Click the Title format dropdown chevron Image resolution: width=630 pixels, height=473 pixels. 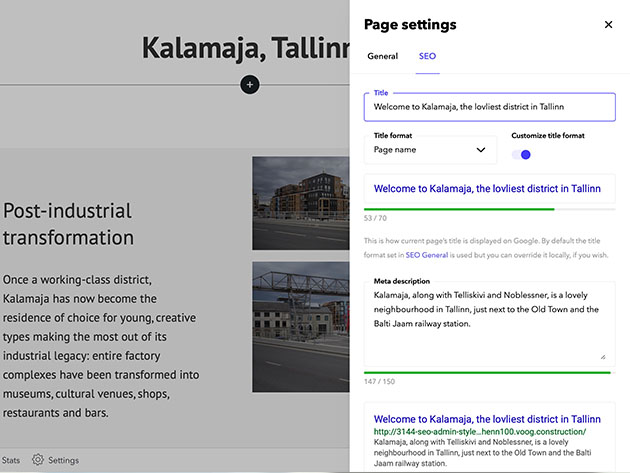point(481,150)
